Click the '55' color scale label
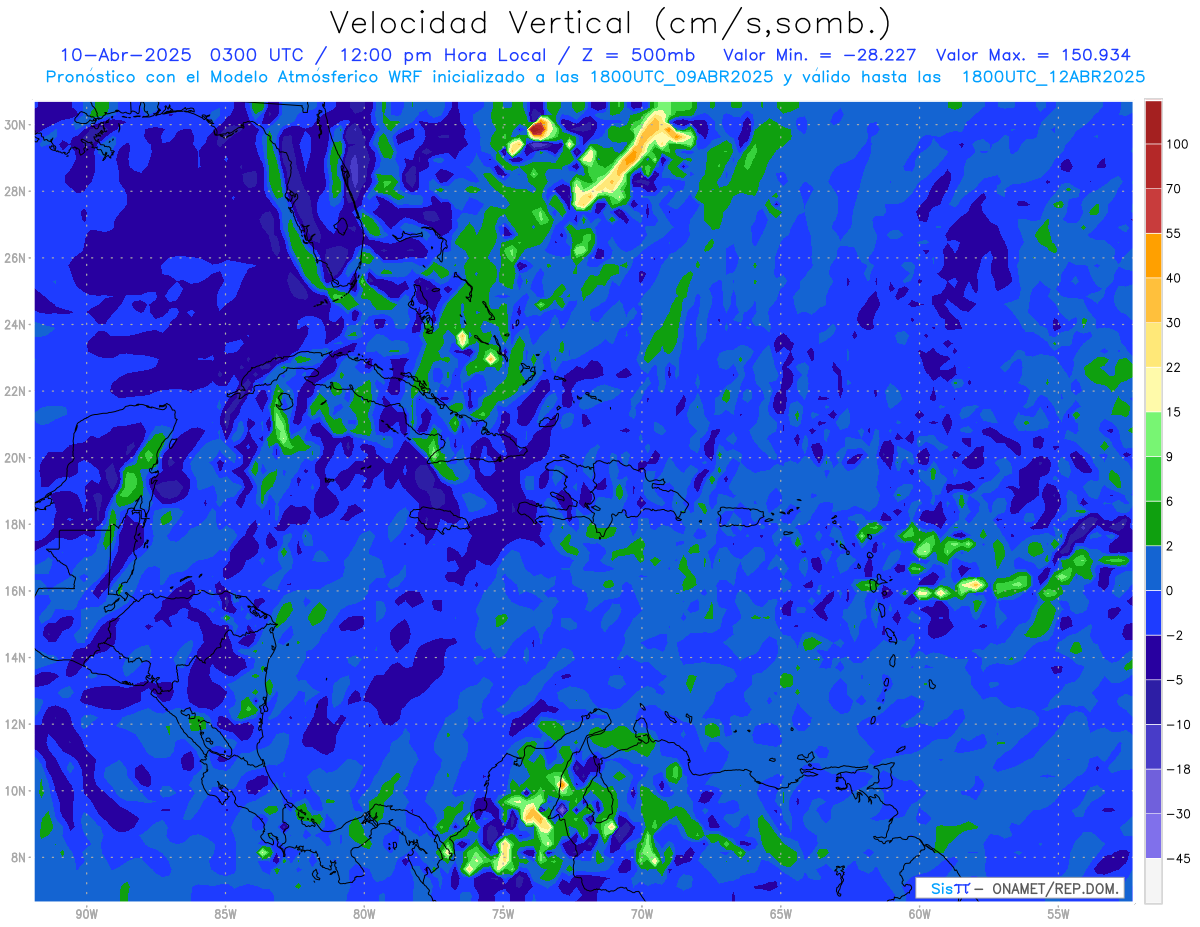Image resolution: width=1200 pixels, height=927 pixels. point(1174,233)
